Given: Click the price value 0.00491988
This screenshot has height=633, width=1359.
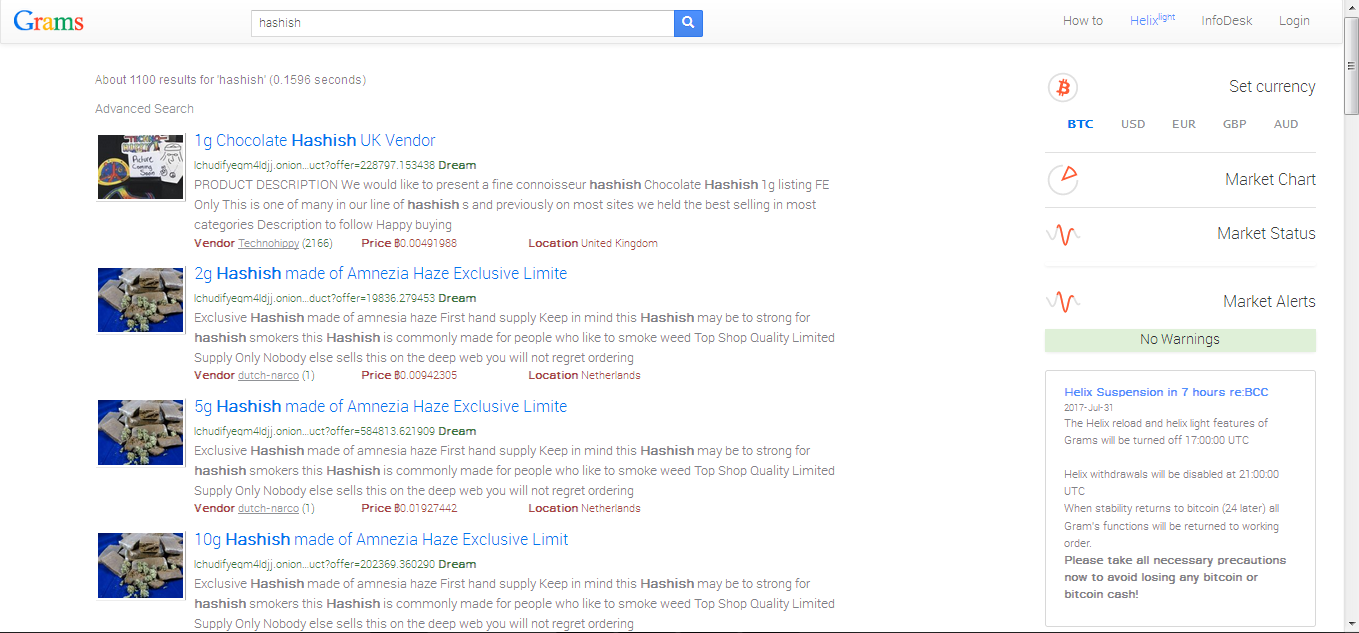Looking at the screenshot, I should pyautogui.click(x=426, y=243).
